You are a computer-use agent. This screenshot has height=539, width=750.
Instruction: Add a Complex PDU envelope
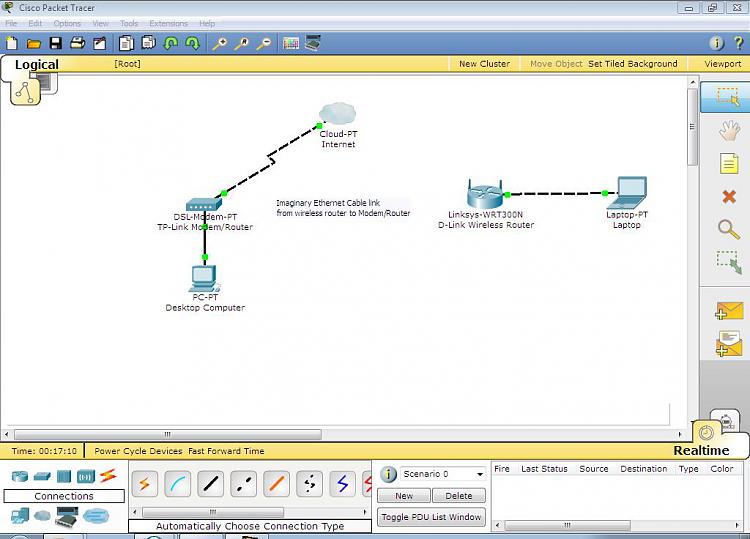click(729, 344)
